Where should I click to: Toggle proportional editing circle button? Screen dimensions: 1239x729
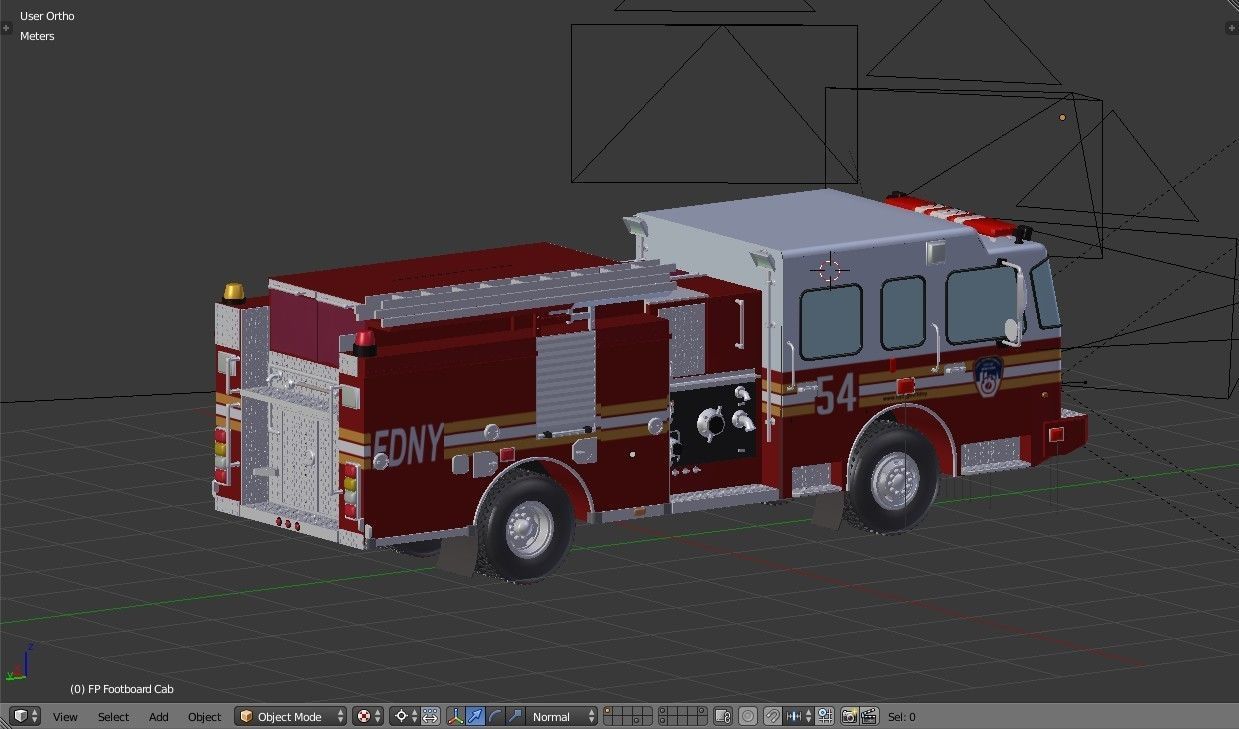point(748,716)
